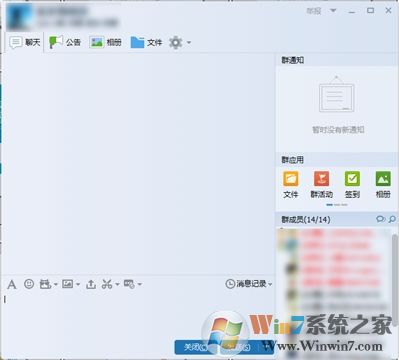Expand the 消息记录 dropdown arrow

(270, 284)
